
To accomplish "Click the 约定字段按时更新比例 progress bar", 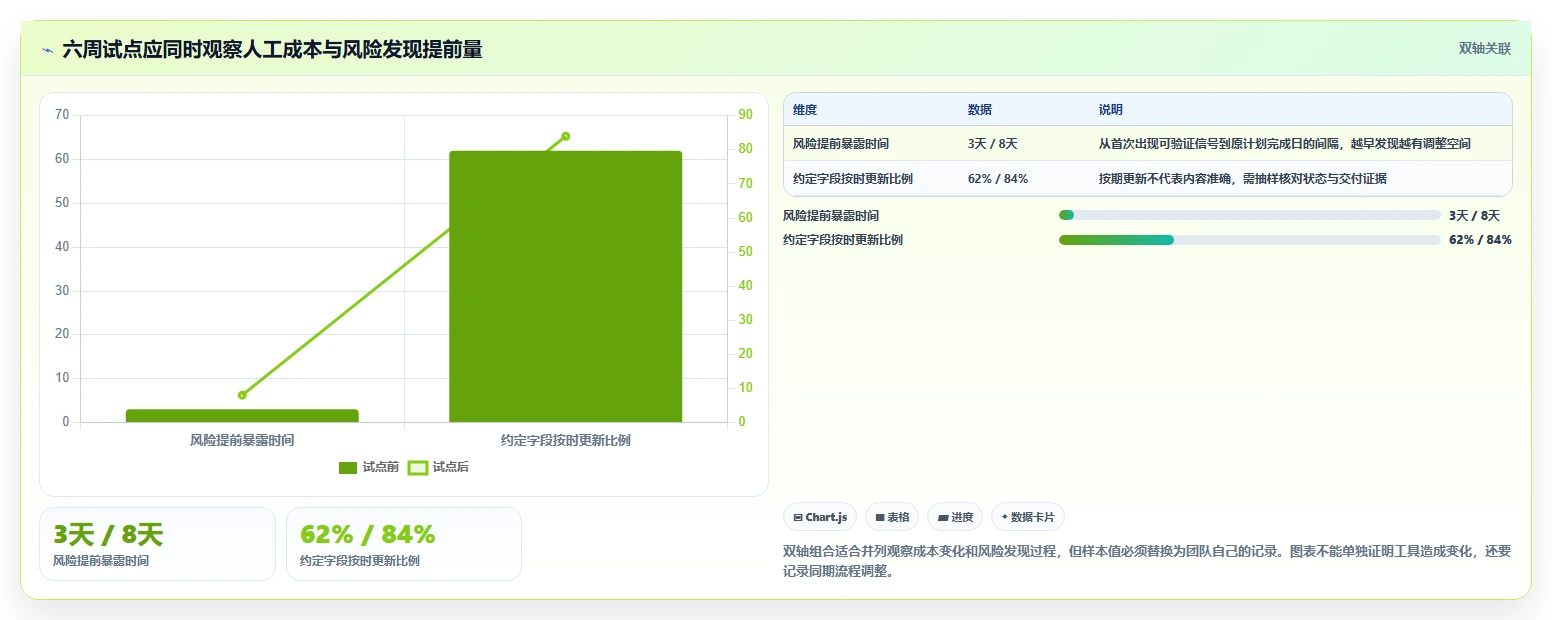I will click(x=1250, y=240).
